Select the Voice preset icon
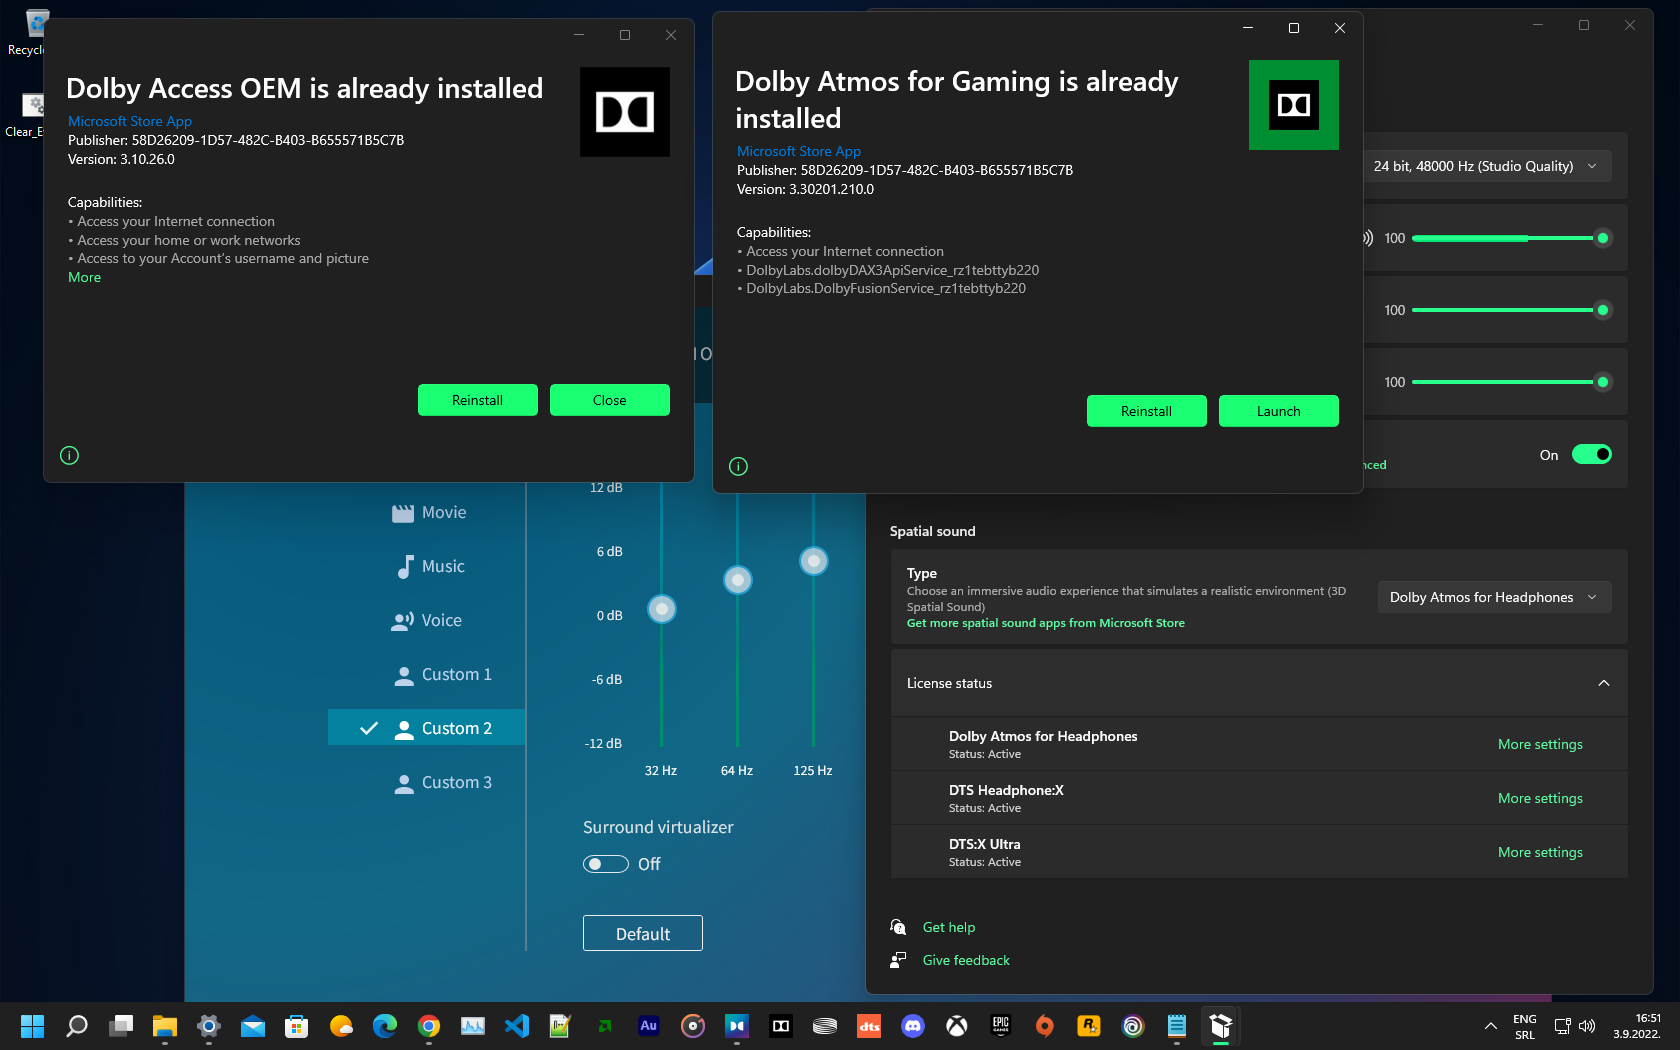The width and height of the screenshot is (1680, 1050). 403,621
